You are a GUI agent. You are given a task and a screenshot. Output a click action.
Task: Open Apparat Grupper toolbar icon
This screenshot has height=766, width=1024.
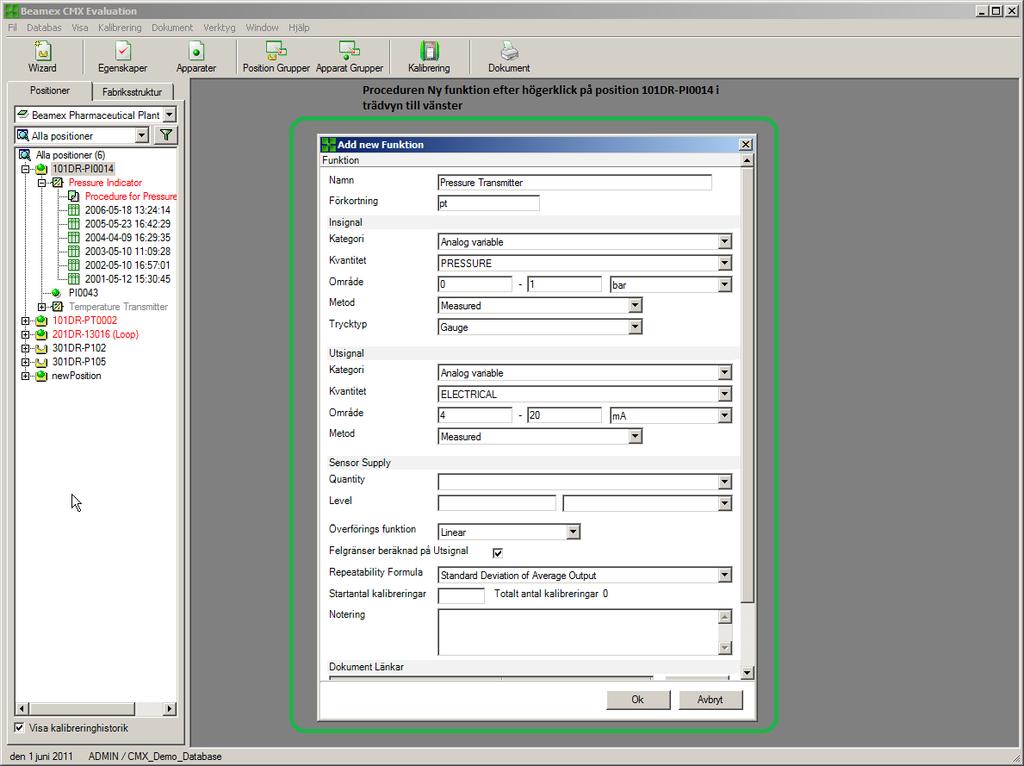click(x=349, y=57)
